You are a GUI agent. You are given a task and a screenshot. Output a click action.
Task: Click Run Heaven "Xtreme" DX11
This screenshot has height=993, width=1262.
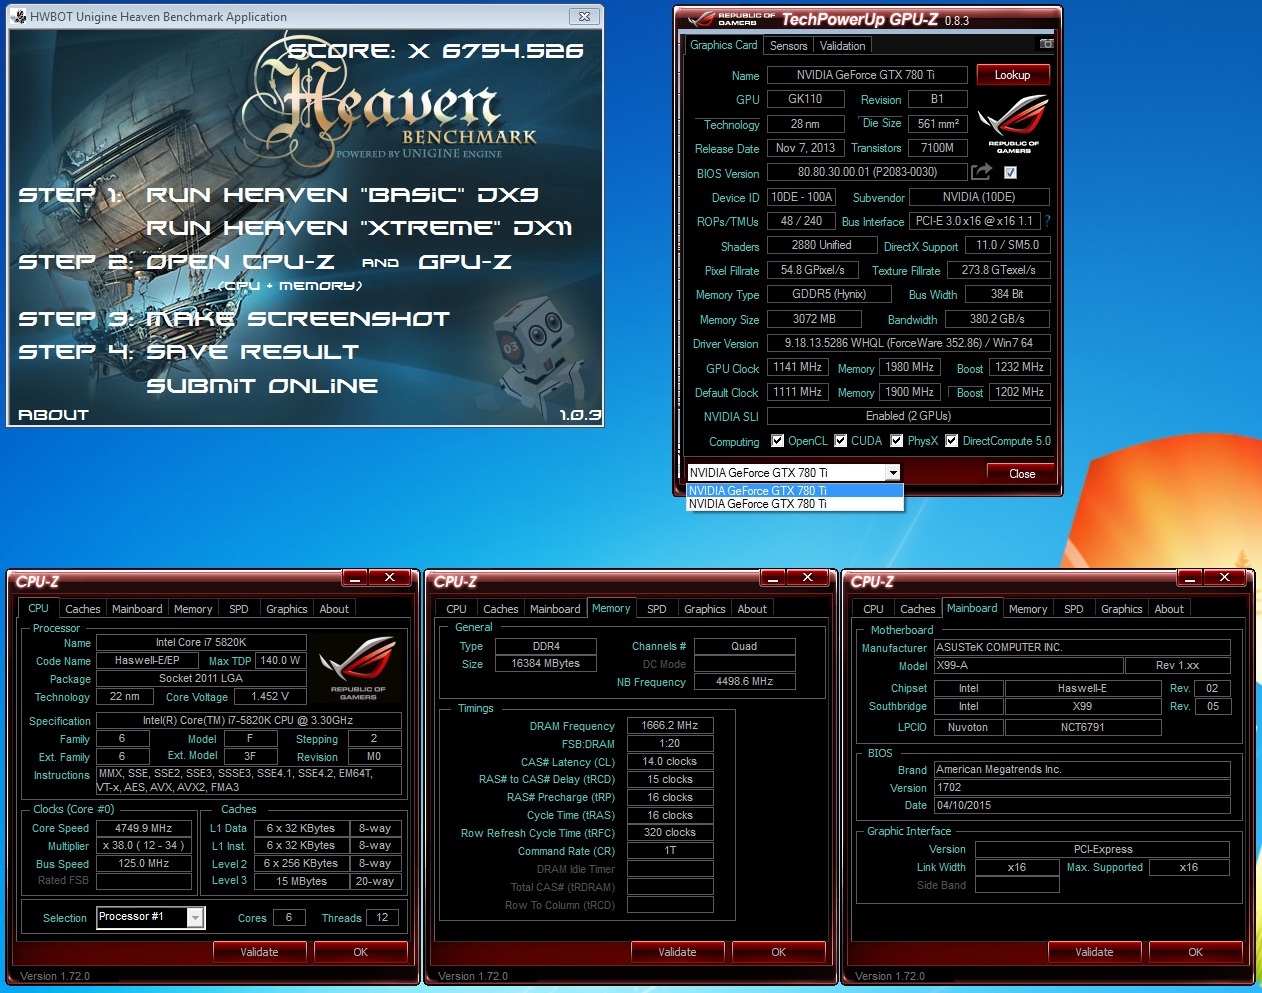360,228
